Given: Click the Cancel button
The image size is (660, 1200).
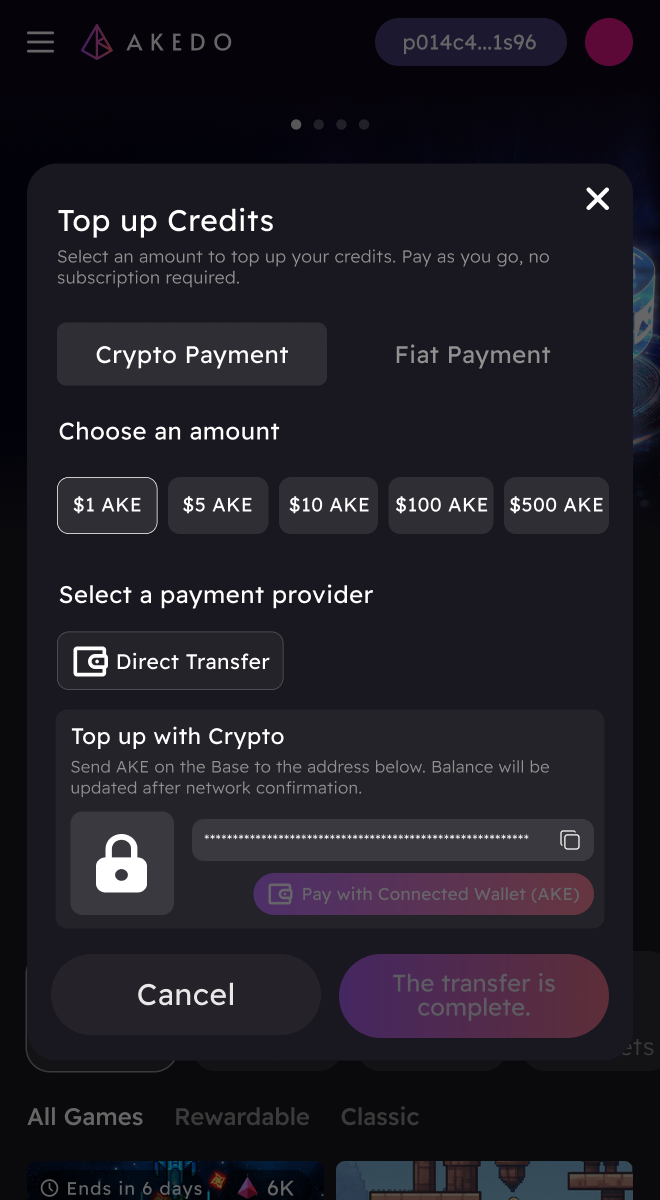Looking at the screenshot, I should 186,995.
